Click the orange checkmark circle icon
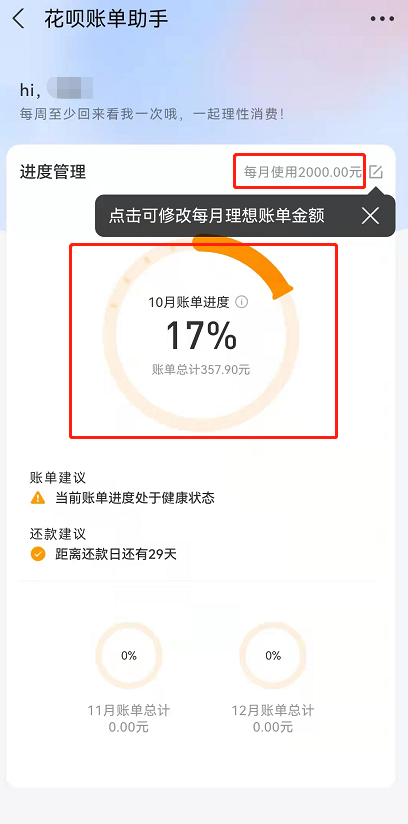Image resolution: width=408 pixels, height=824 pixels. point(38,554)
